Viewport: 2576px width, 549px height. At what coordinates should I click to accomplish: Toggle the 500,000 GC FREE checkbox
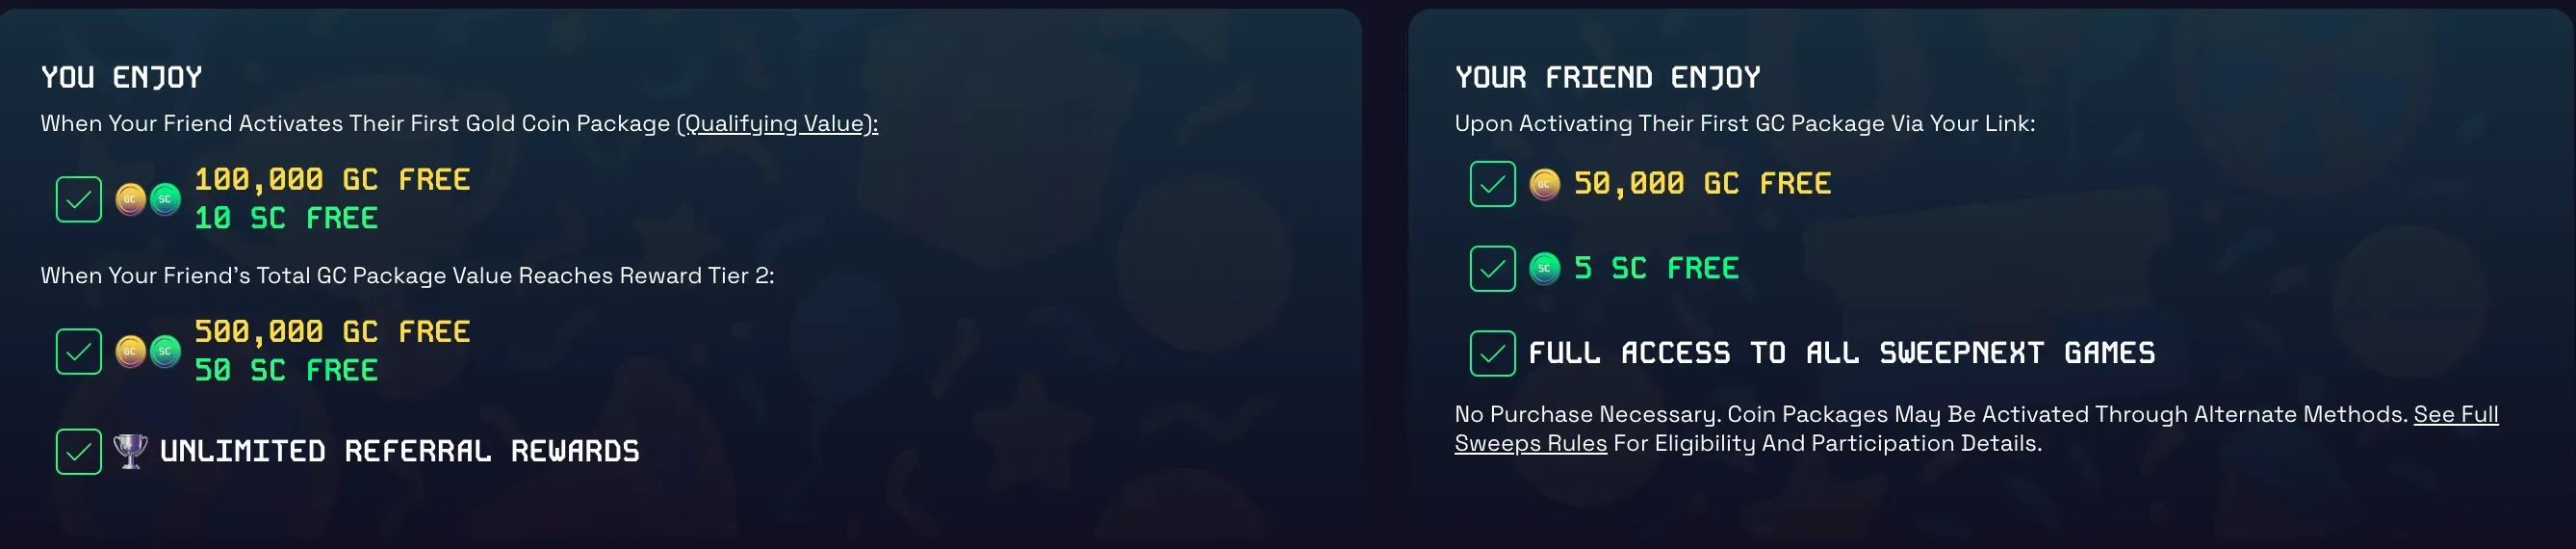click(x=79, y=351)
